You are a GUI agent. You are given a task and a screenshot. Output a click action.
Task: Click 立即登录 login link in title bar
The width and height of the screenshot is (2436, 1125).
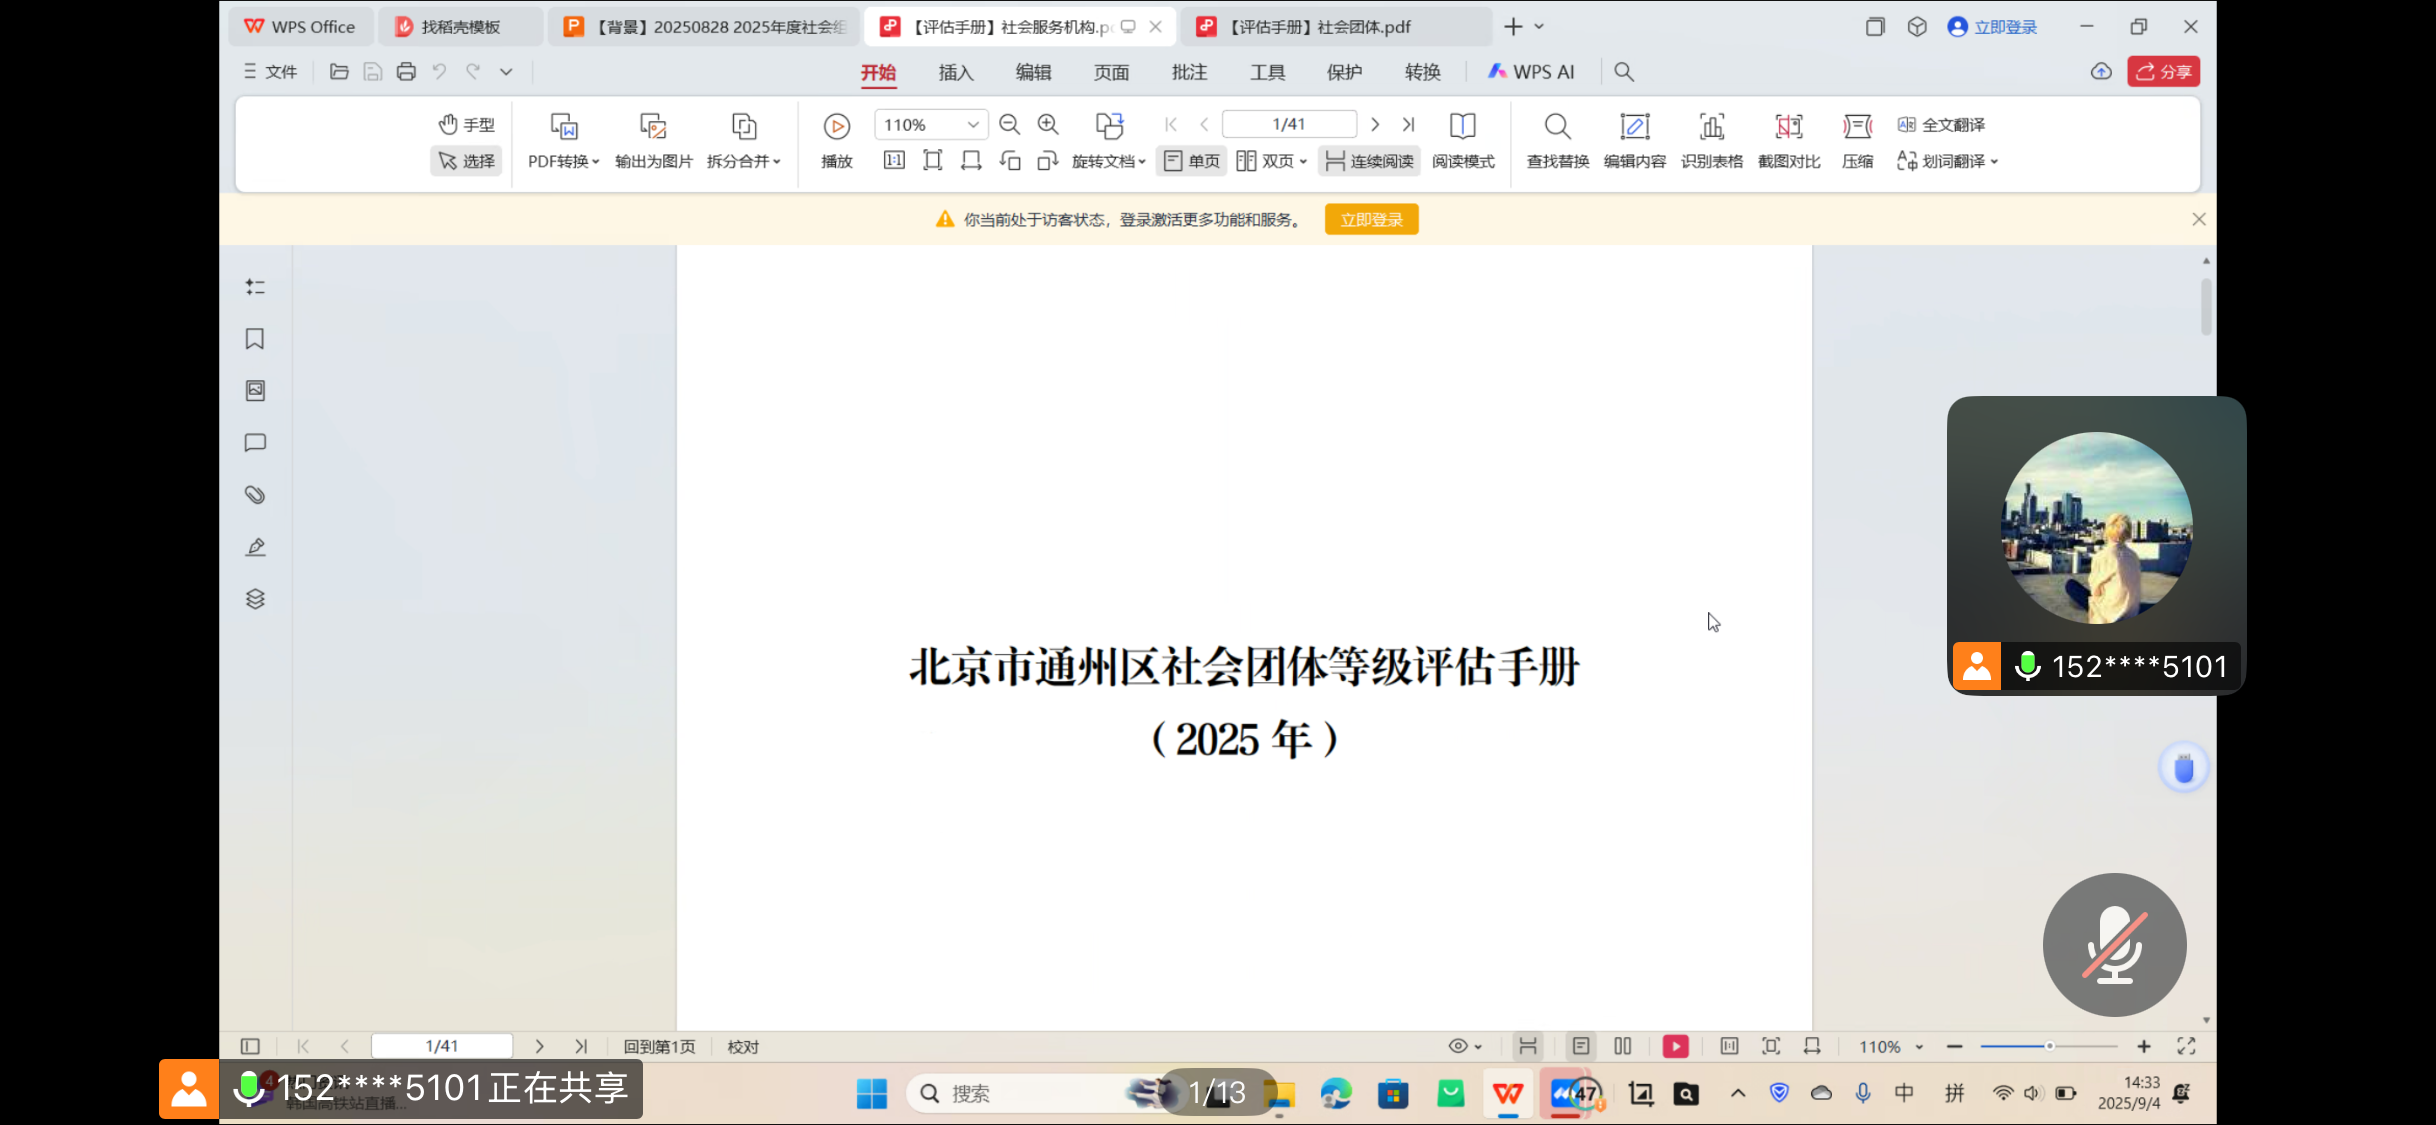pyautogui.click(x=1992, y=27)
